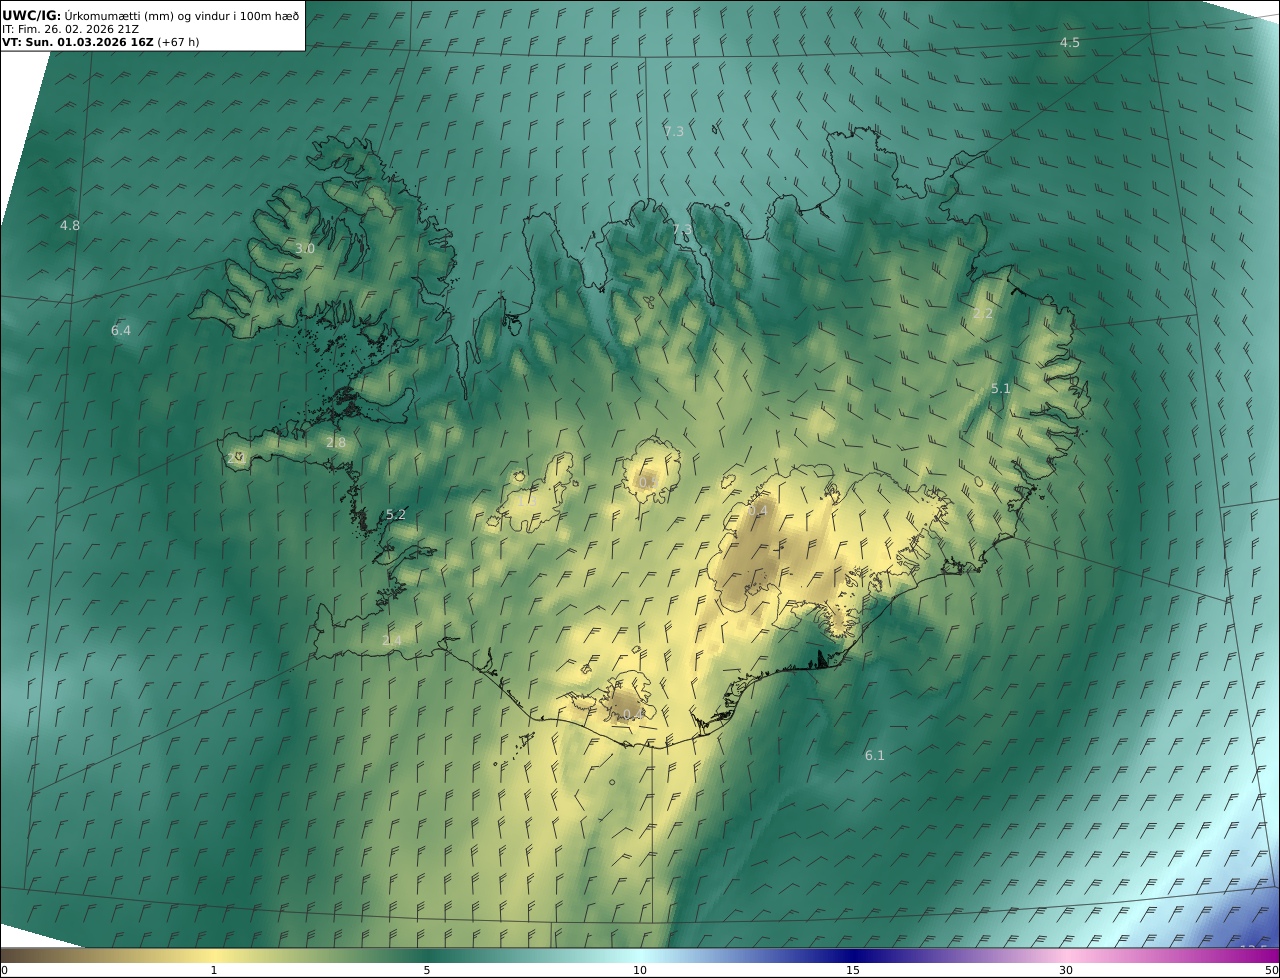Click the 2.1 value at Snæfellsnes tip

236,457
